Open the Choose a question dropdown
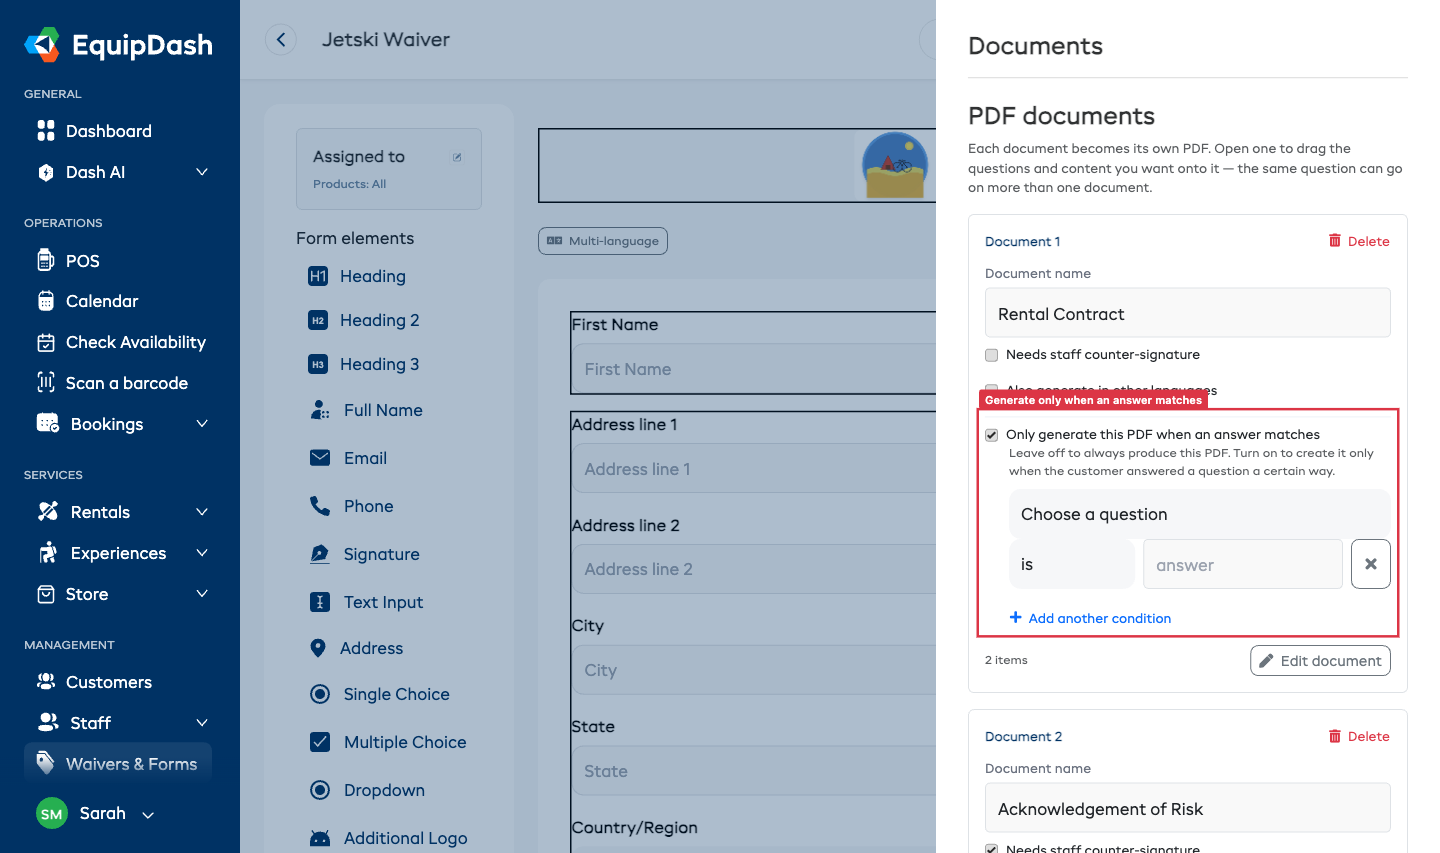This screenshot has width=1440, height=853. [1200, 514]
